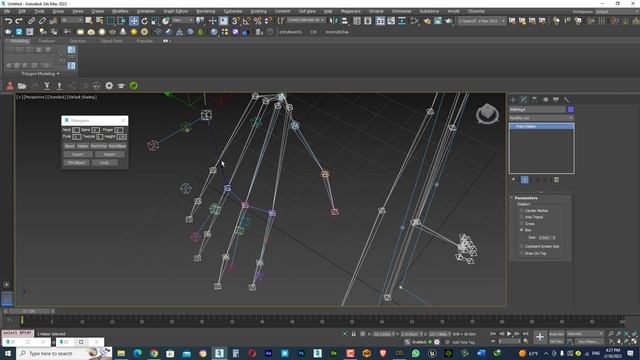The image size is (640, 360).
Task: Click the green circular icon in script toolbar
Action: pos(133,86)
